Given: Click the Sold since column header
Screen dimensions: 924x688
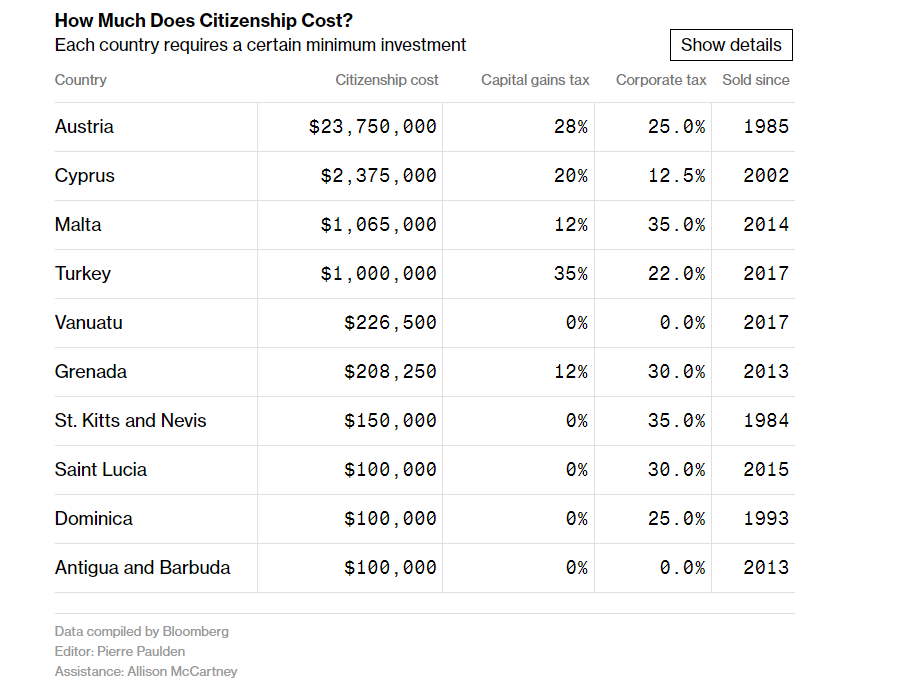Looking at the screenshot, I should [756, 80].
